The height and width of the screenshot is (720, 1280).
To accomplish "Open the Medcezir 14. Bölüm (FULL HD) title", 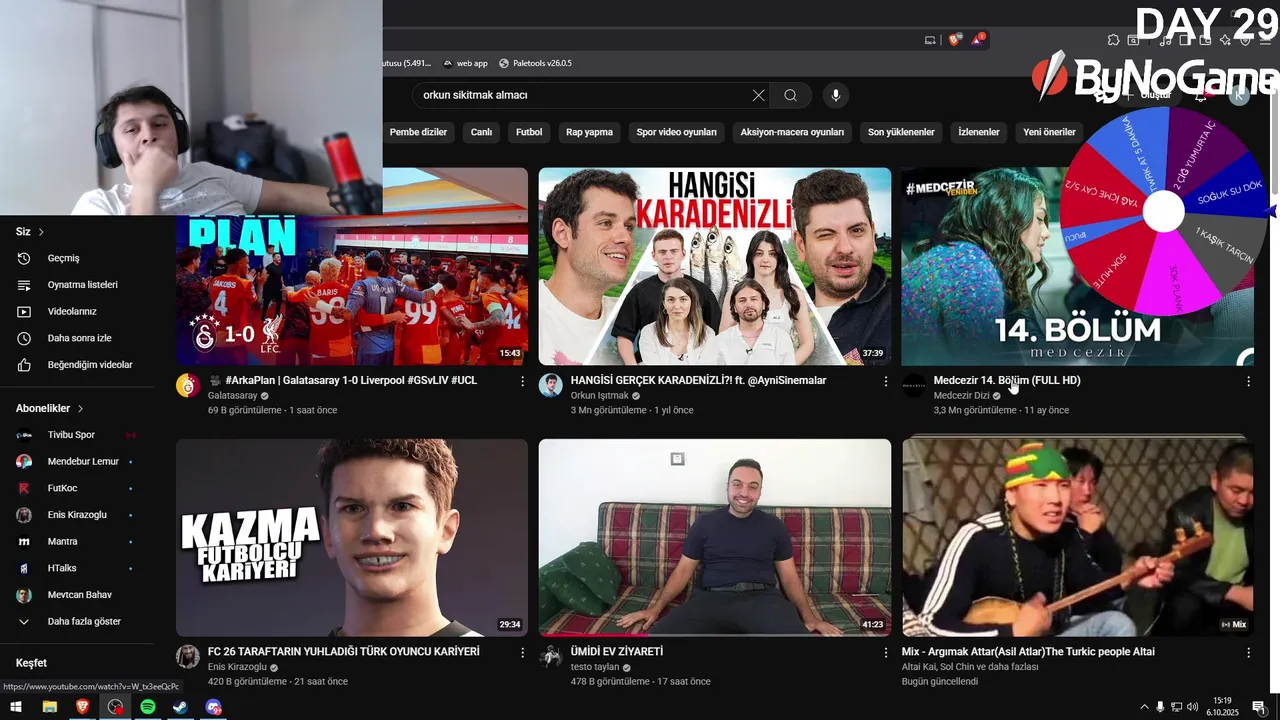I will pyautogui.click(x=1007, y=380).
